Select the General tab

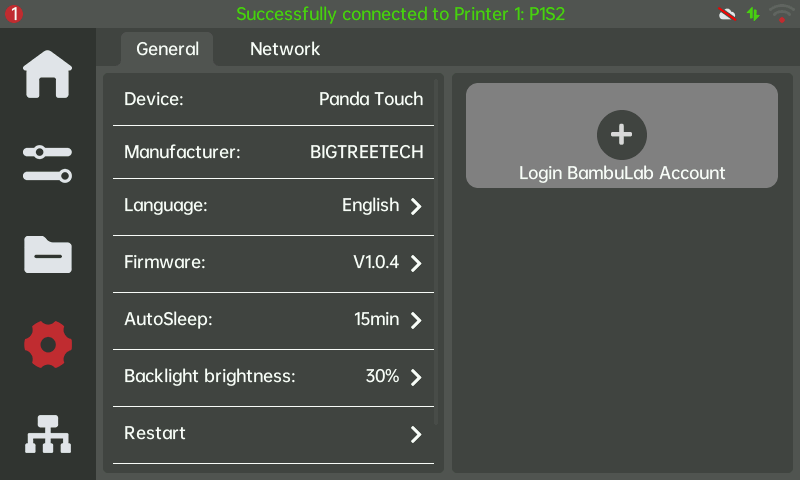[x=167, y=49]
